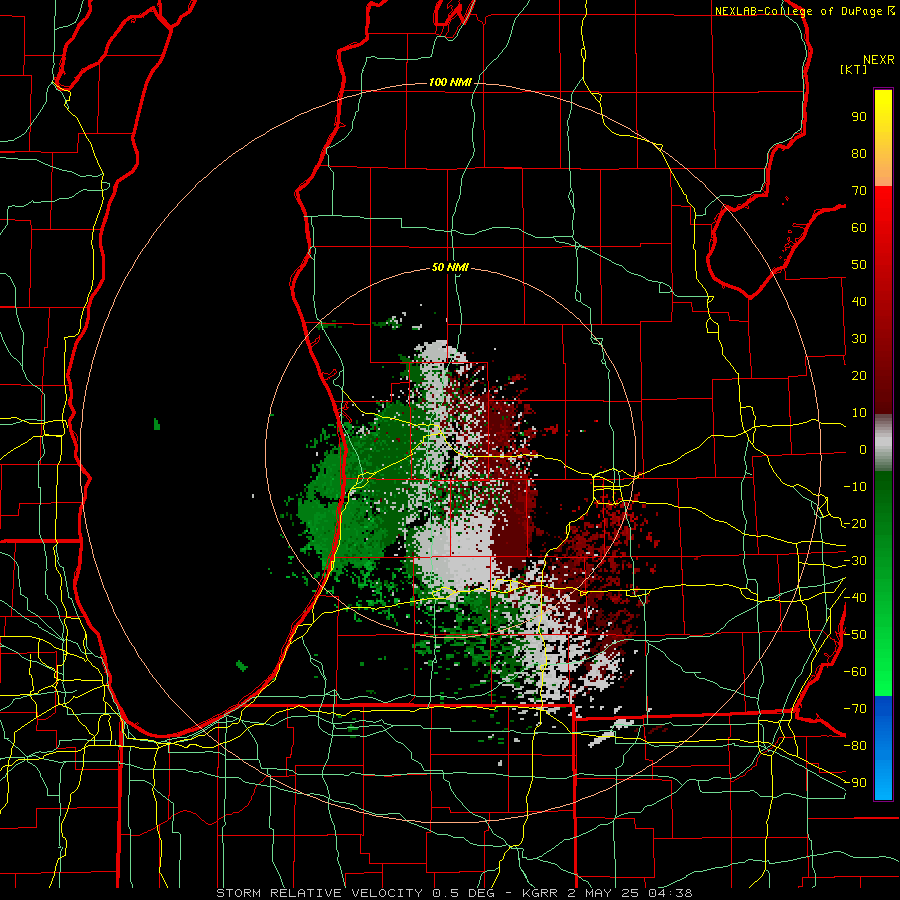Click the '50 NMI' range ring label
This screenshot has width=900, height=900.
point(450,267)
